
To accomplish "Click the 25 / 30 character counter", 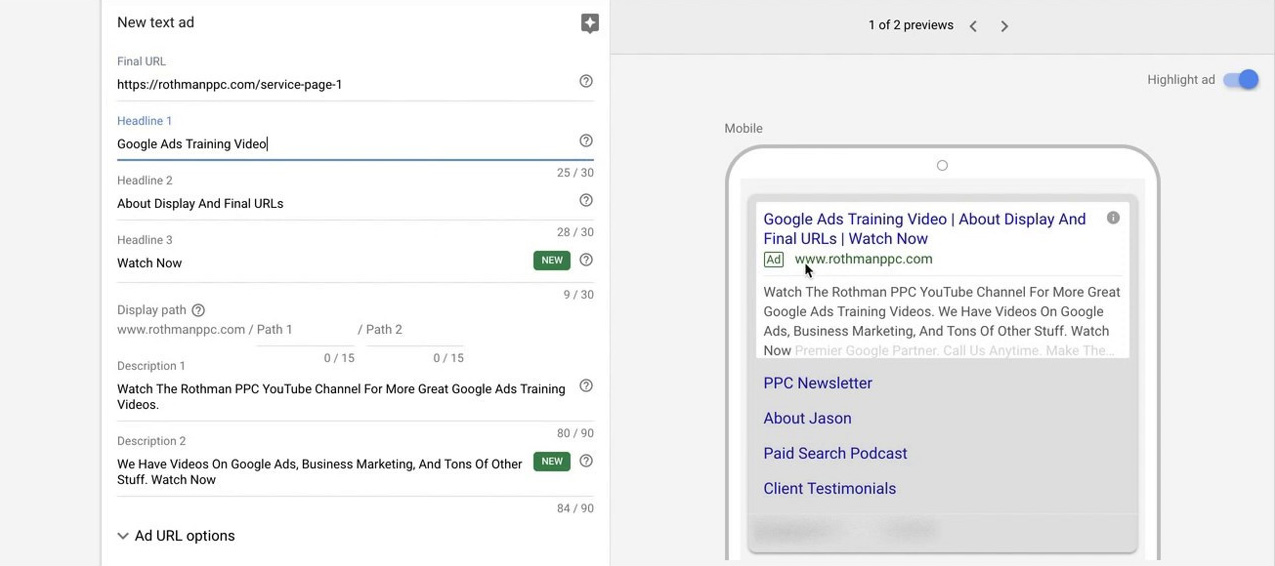I will click(575, 173).
